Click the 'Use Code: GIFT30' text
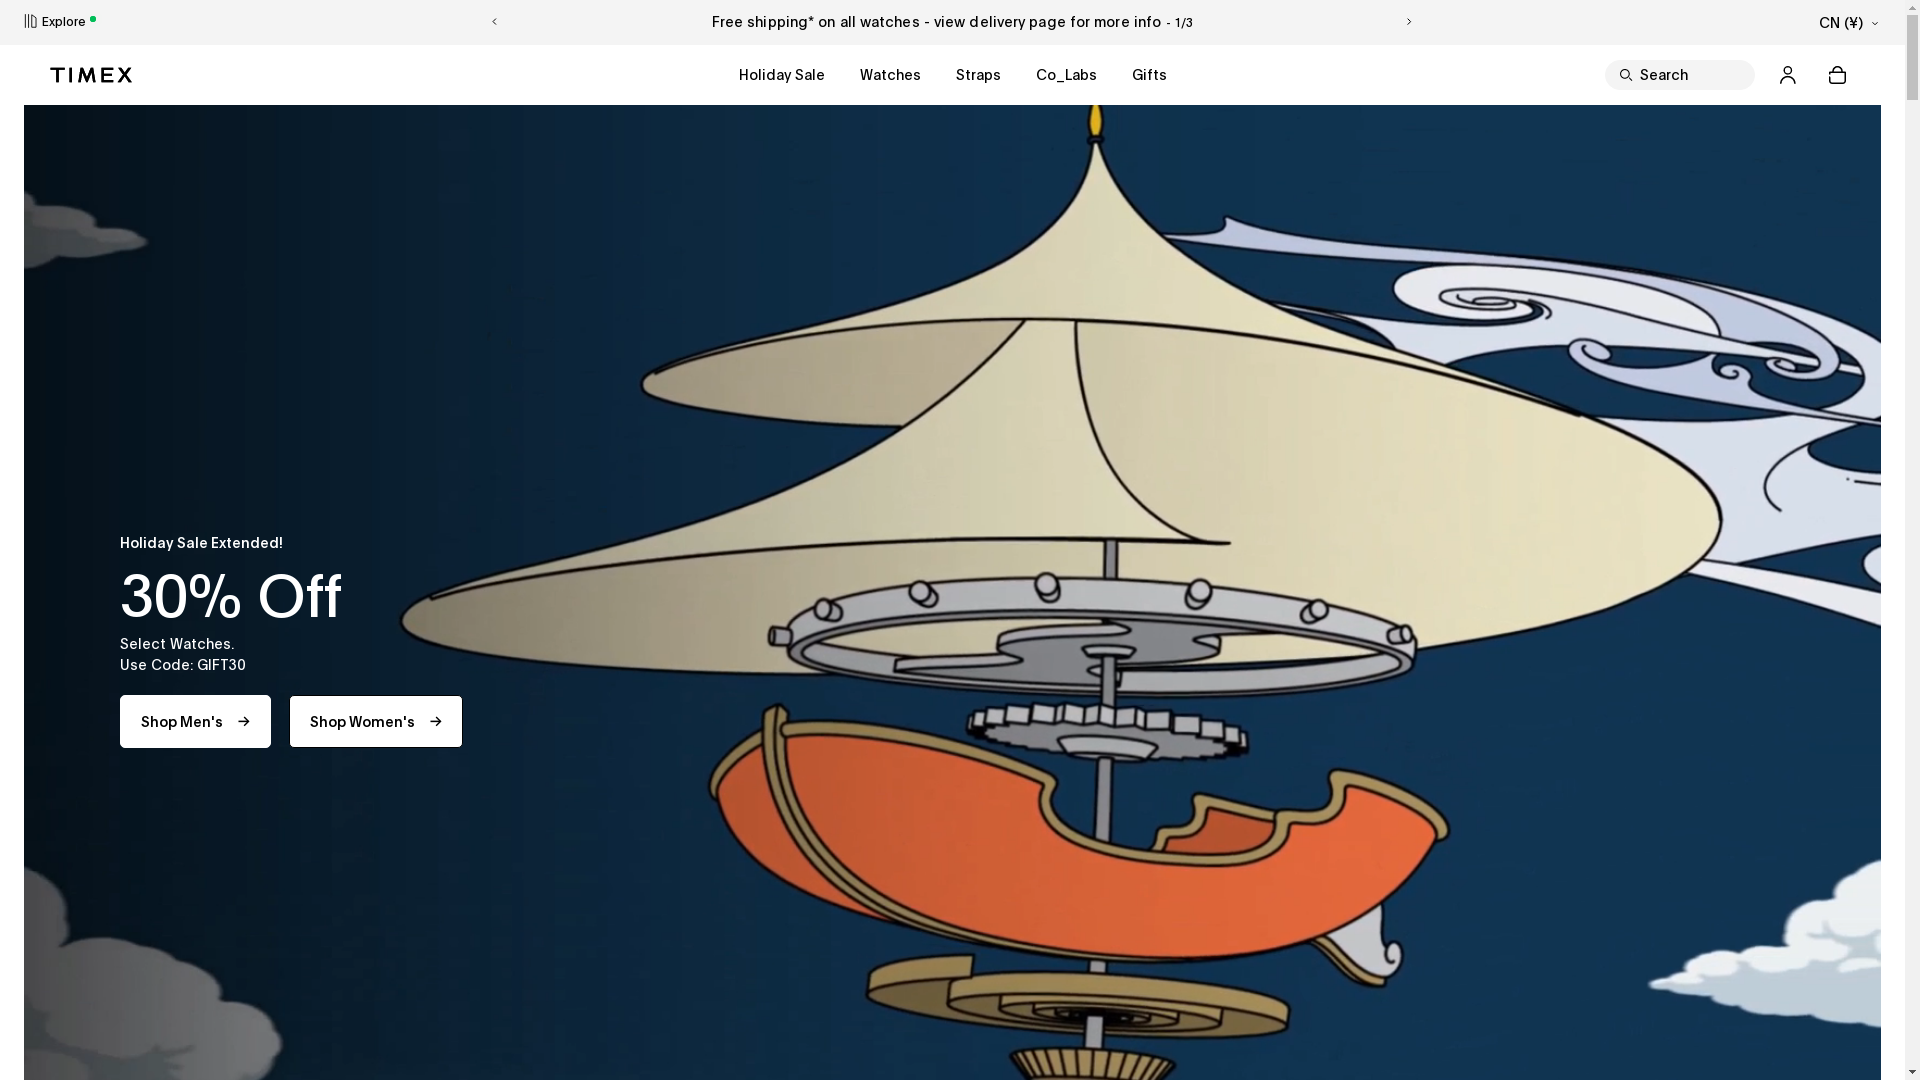The image size is (1920, 1080). click(x=183, y=665)
